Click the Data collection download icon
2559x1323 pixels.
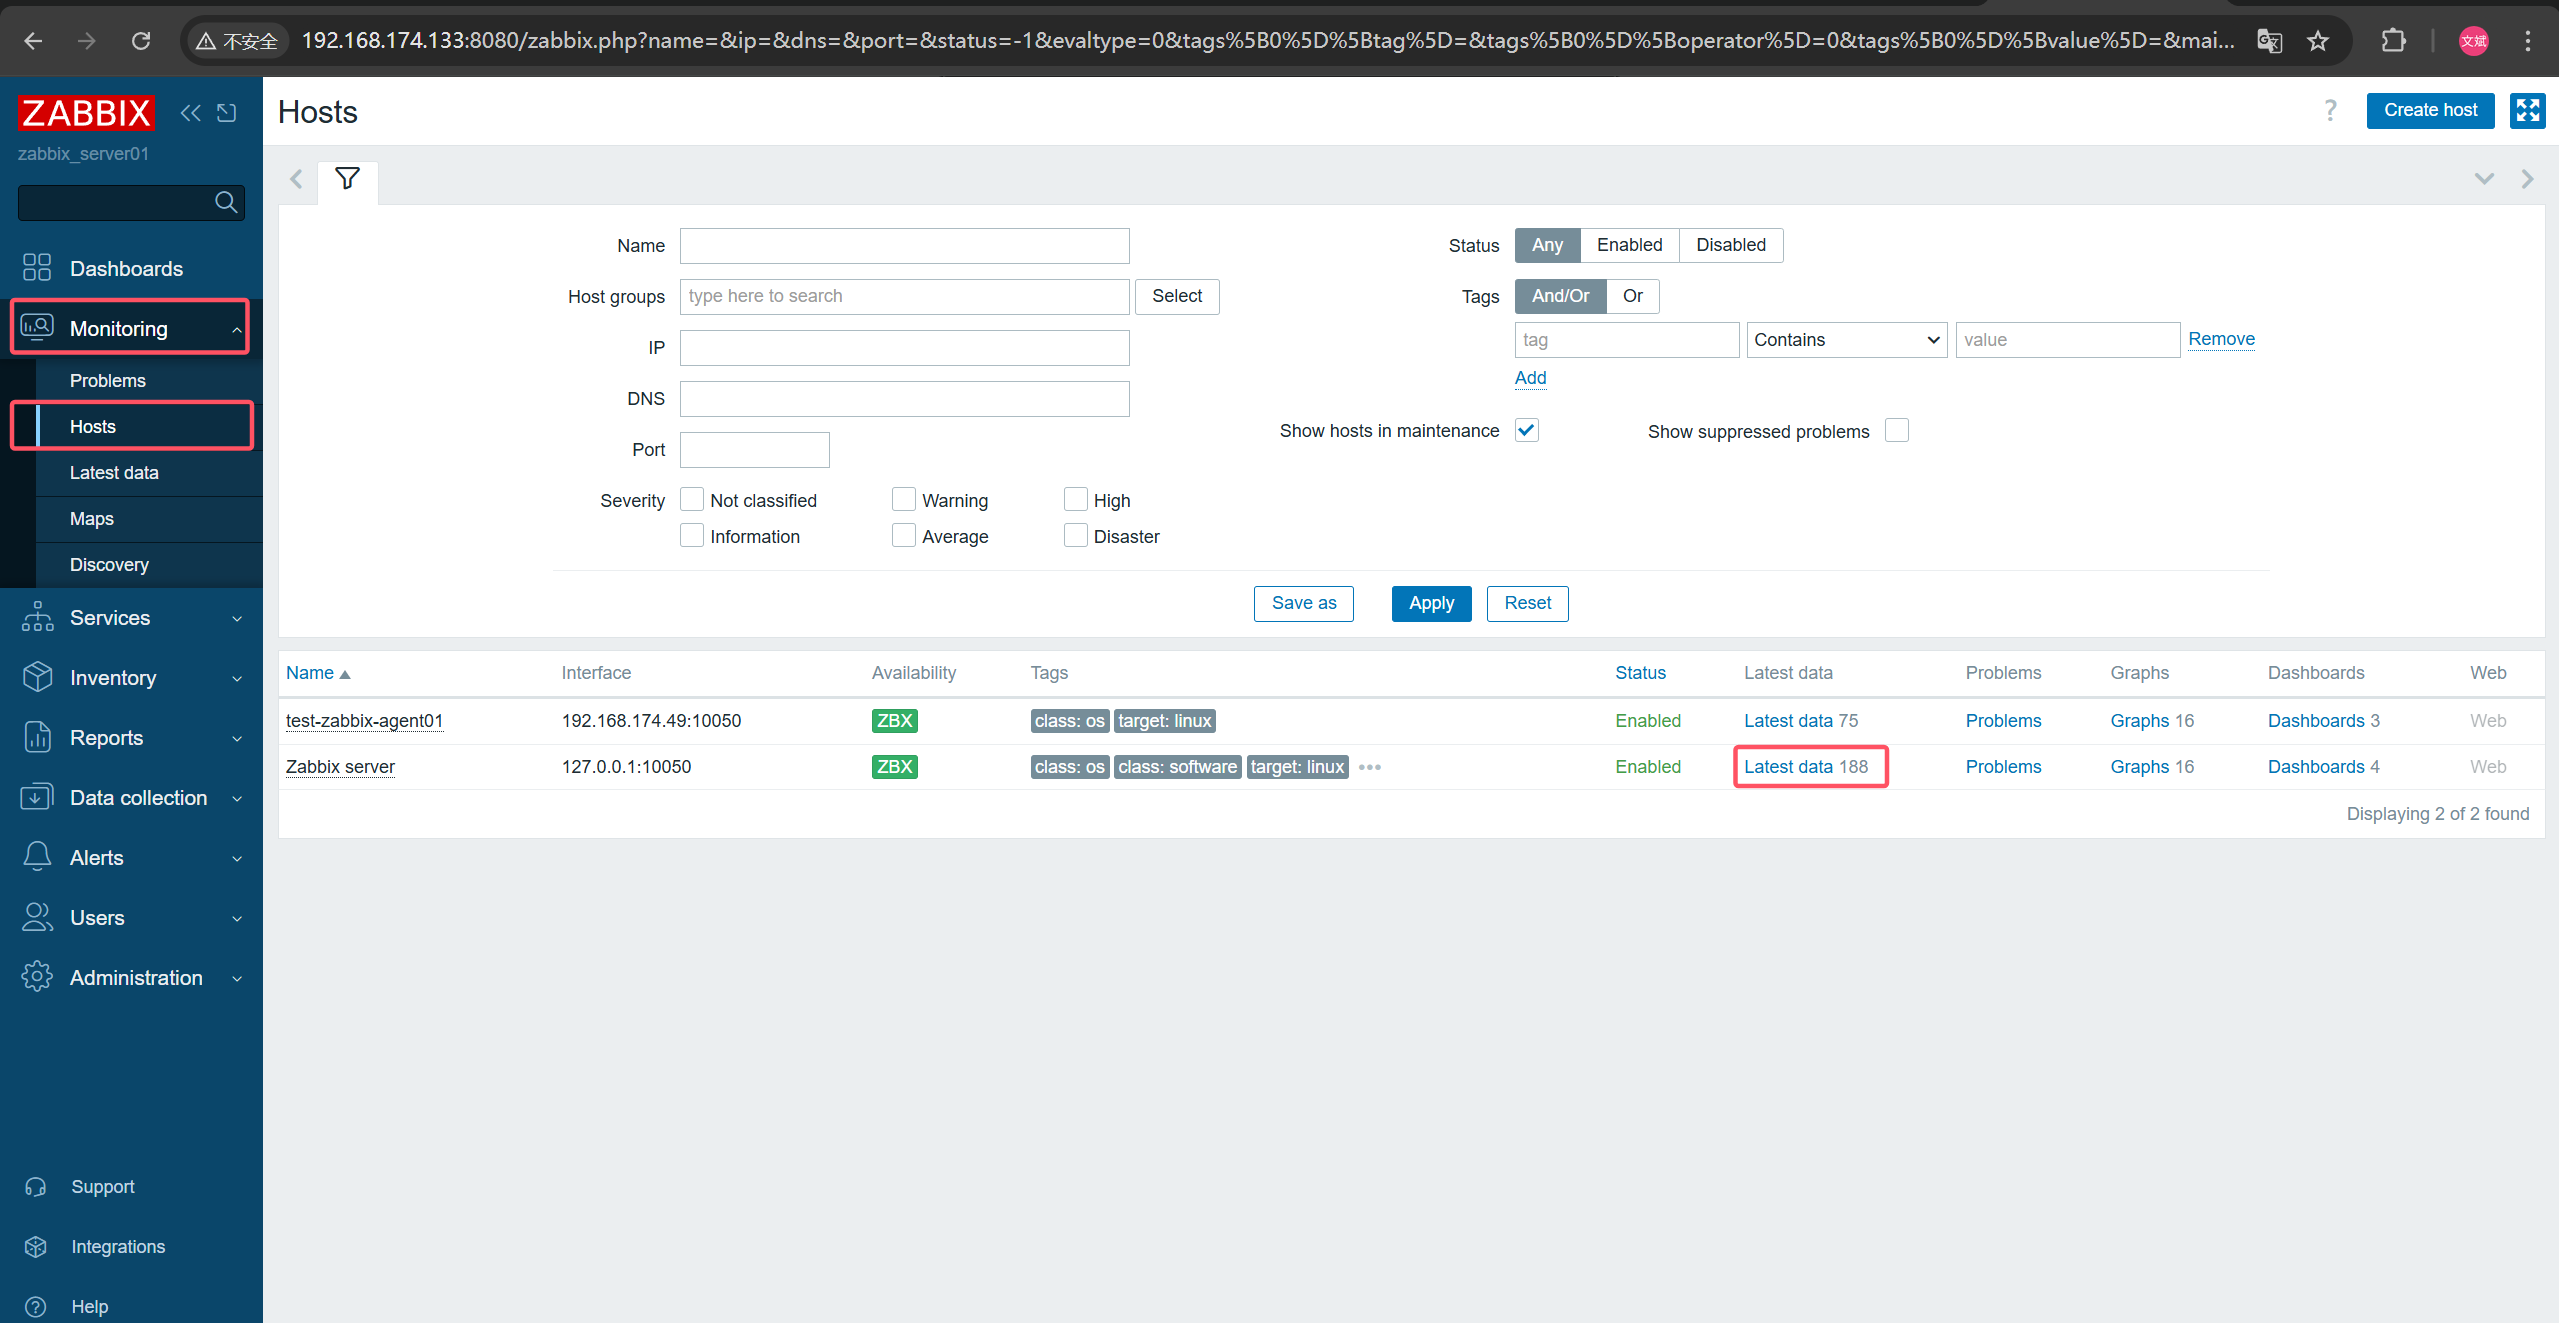point(37,797)
